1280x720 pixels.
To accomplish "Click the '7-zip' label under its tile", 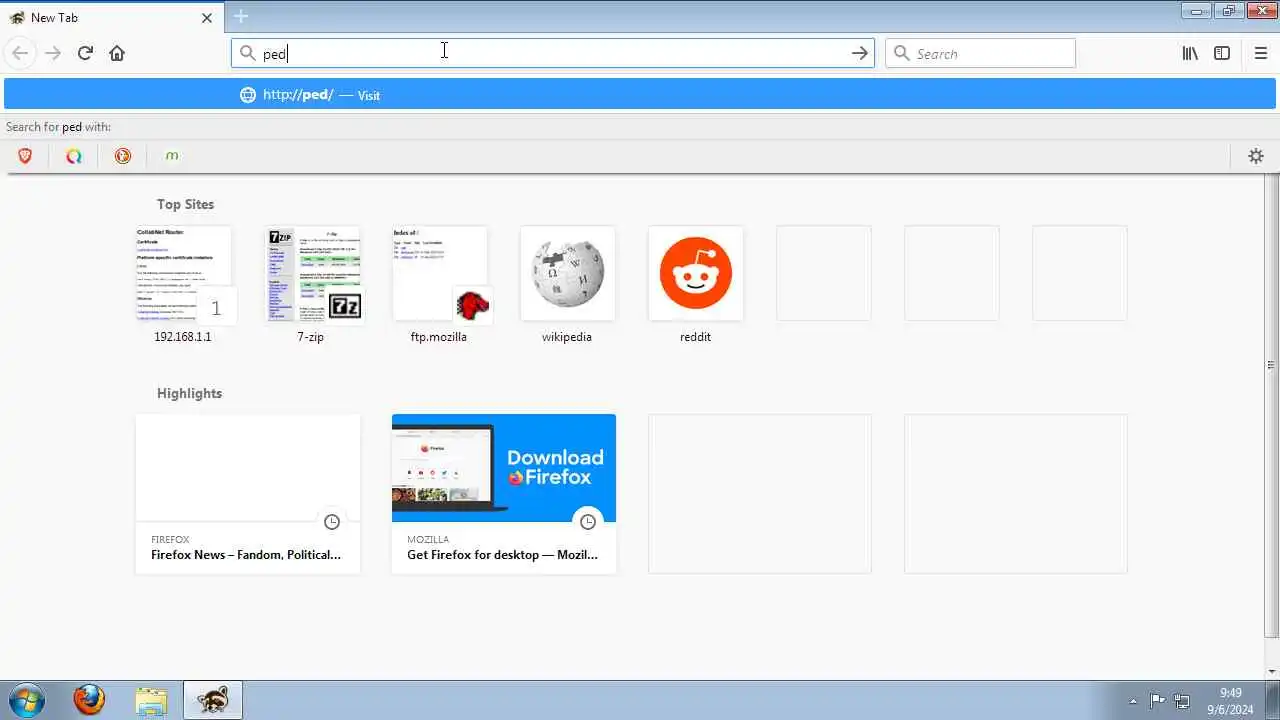I will click(x=311, y=337).
